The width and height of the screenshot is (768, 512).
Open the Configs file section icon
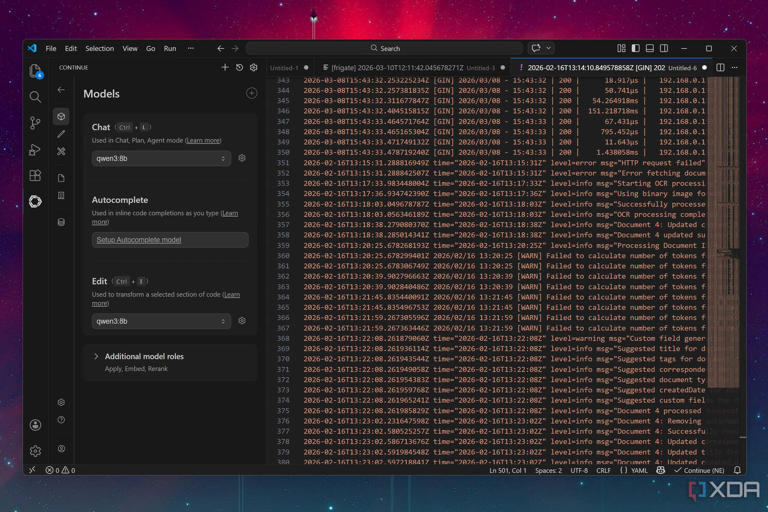click(x=61, y=178)
